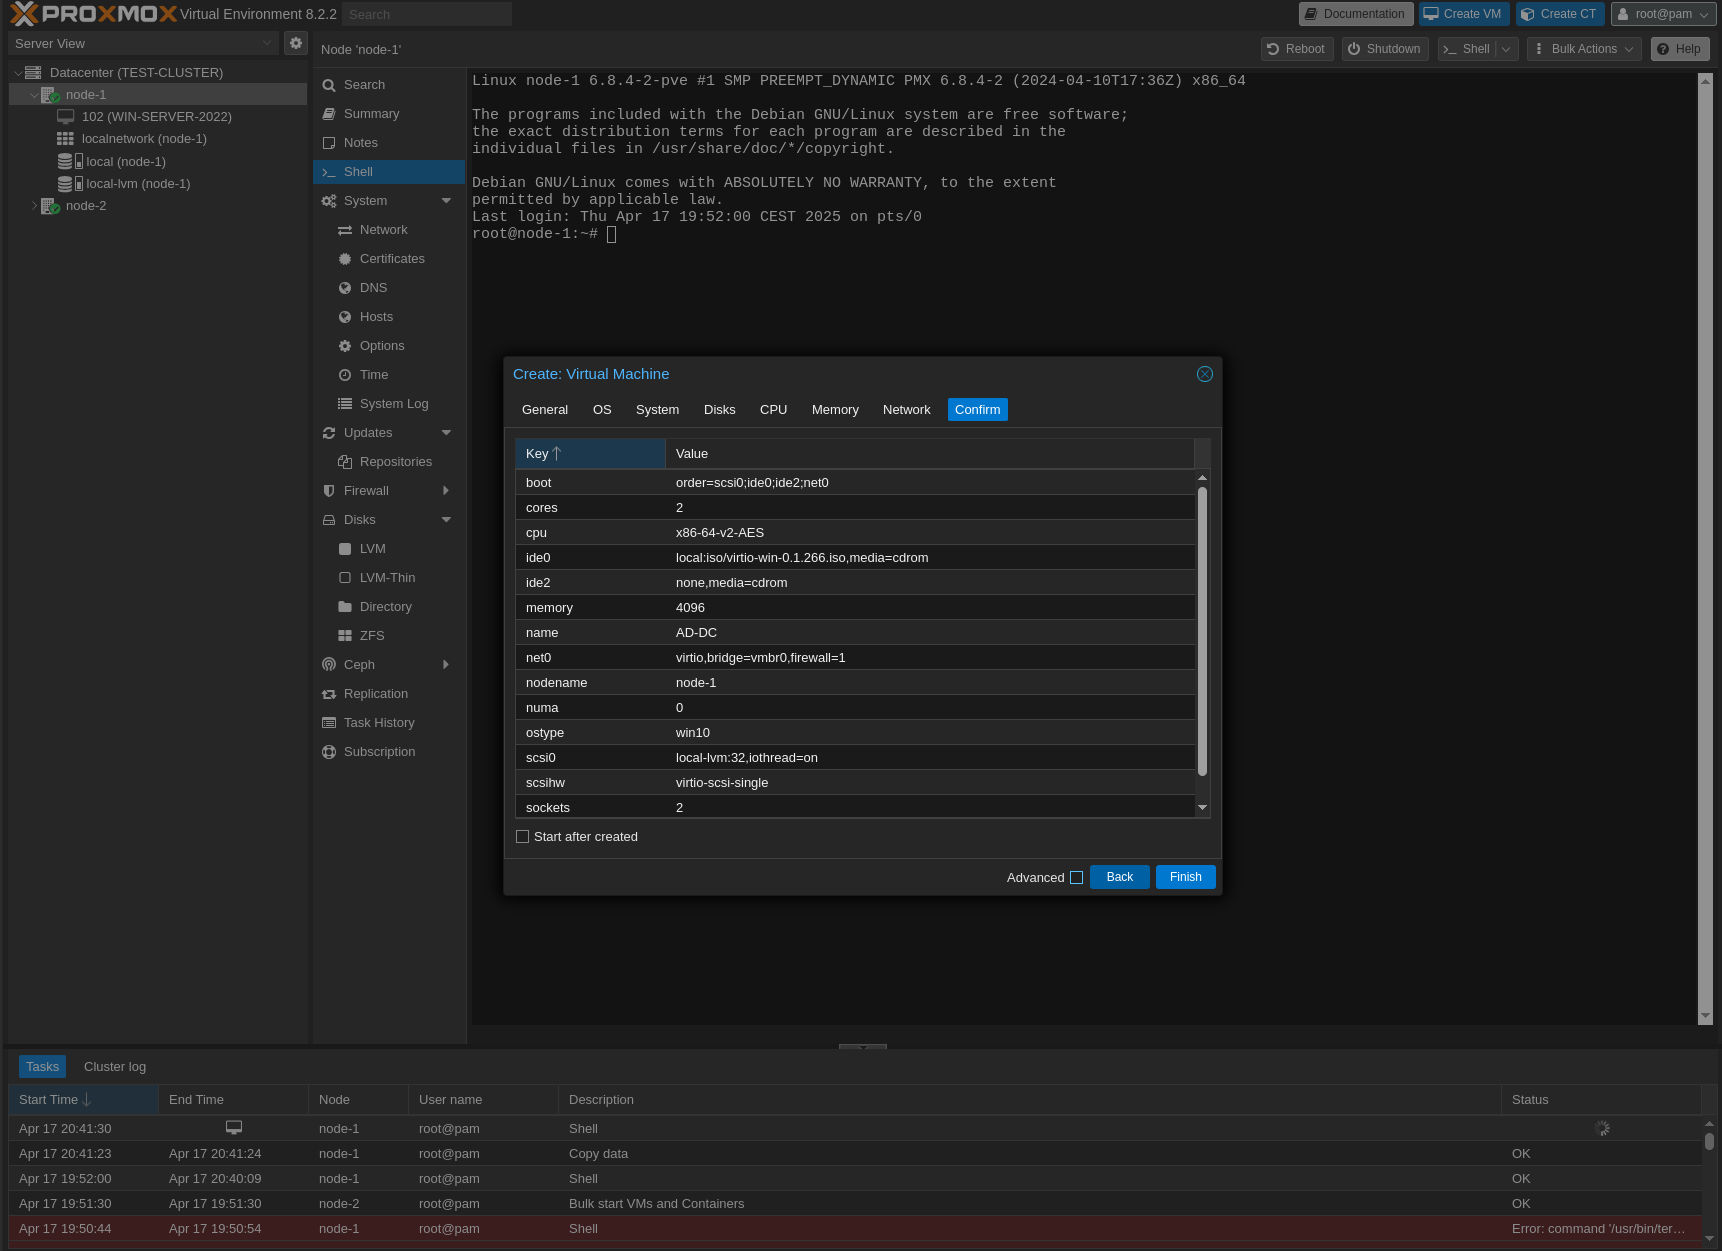The width and height of the screenshot is (1722, 1251).
Task: Toggle the Advanced checkbox in the wizard
Action: [x=1076, y=877]
